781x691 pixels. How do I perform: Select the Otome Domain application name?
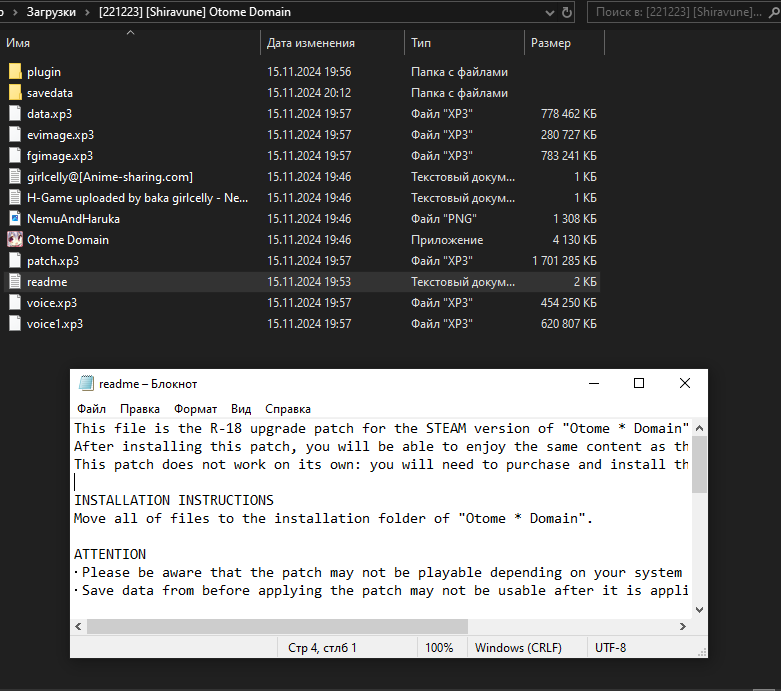[x=68, y=240]
